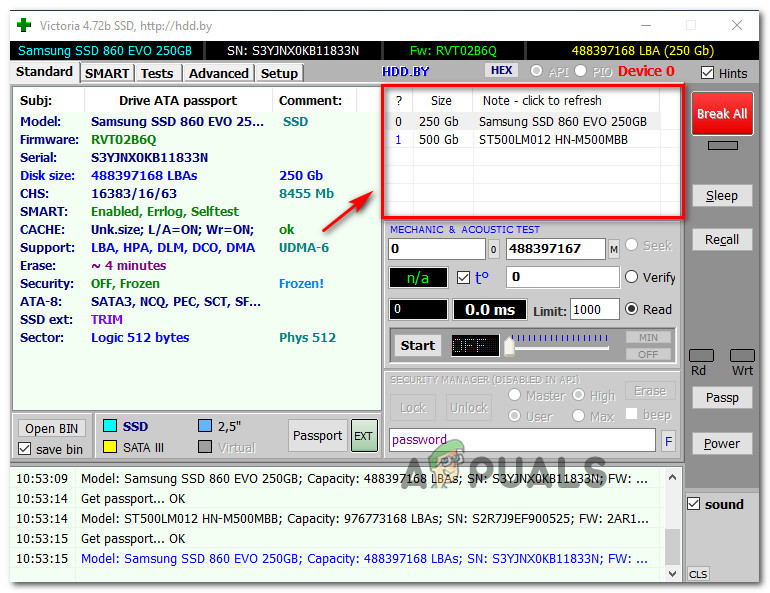770x593 pixels.
Task: Click the Passport button
Action: 317,435
